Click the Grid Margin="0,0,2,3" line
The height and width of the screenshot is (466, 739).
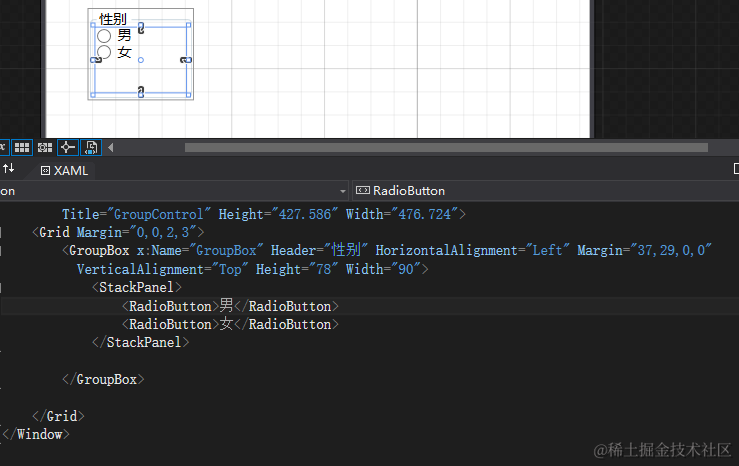(118, 232)
